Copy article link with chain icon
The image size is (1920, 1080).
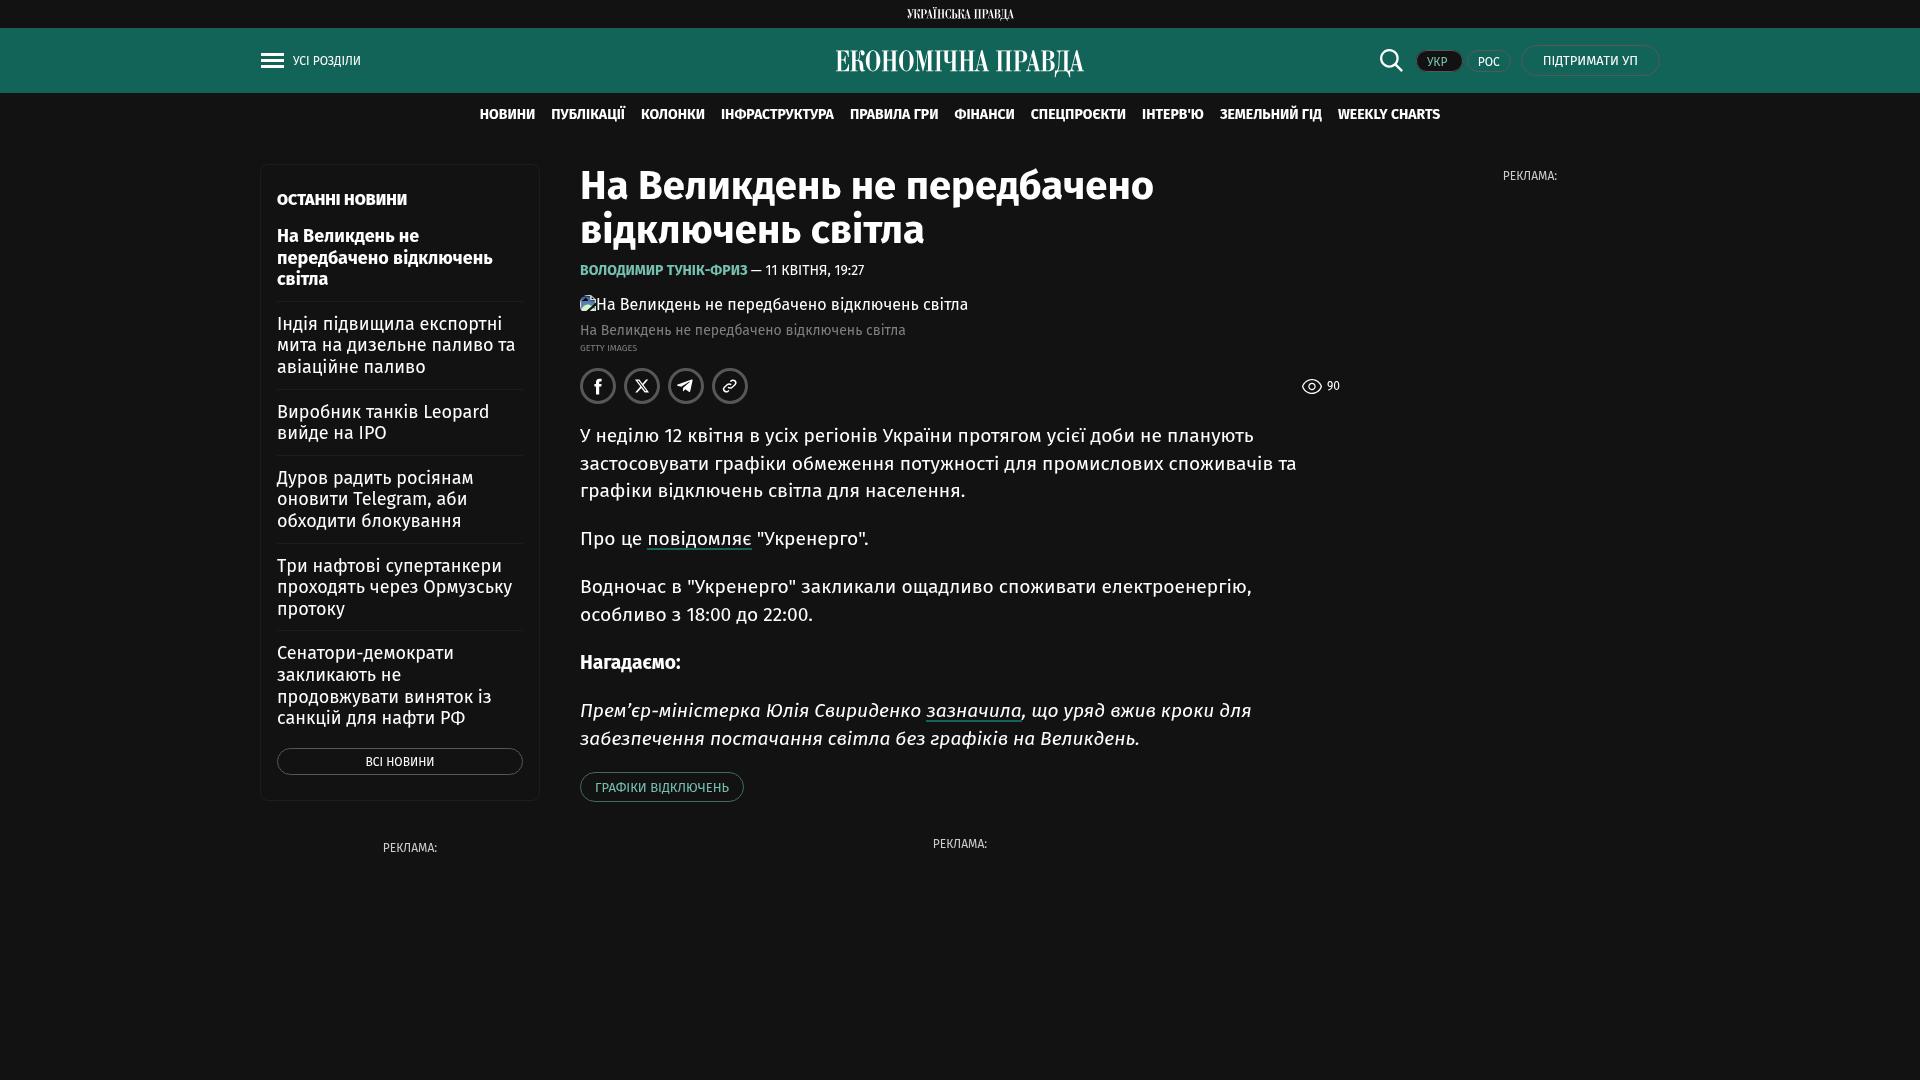pos(730,386)
